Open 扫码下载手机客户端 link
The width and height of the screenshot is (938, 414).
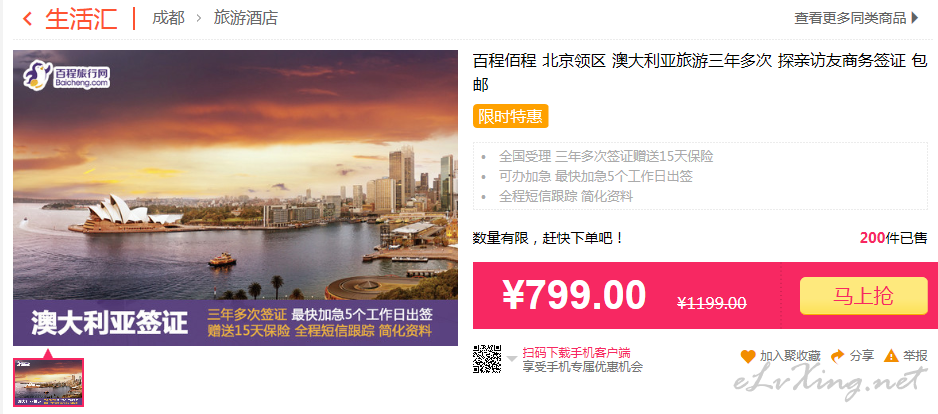pos(577,352)
